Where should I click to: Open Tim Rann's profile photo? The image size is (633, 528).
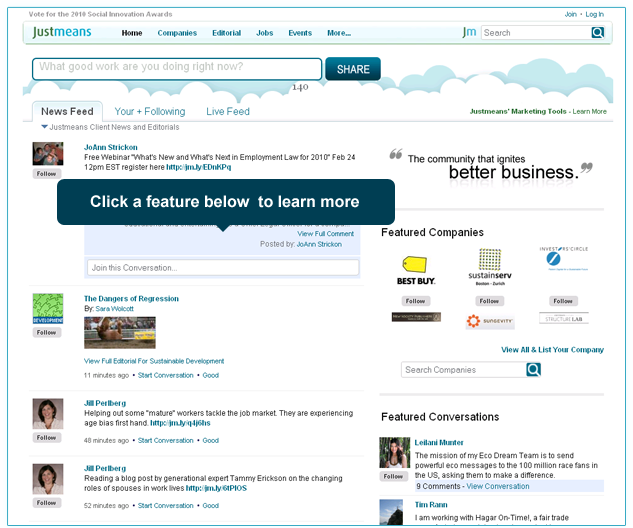(391, 512)
